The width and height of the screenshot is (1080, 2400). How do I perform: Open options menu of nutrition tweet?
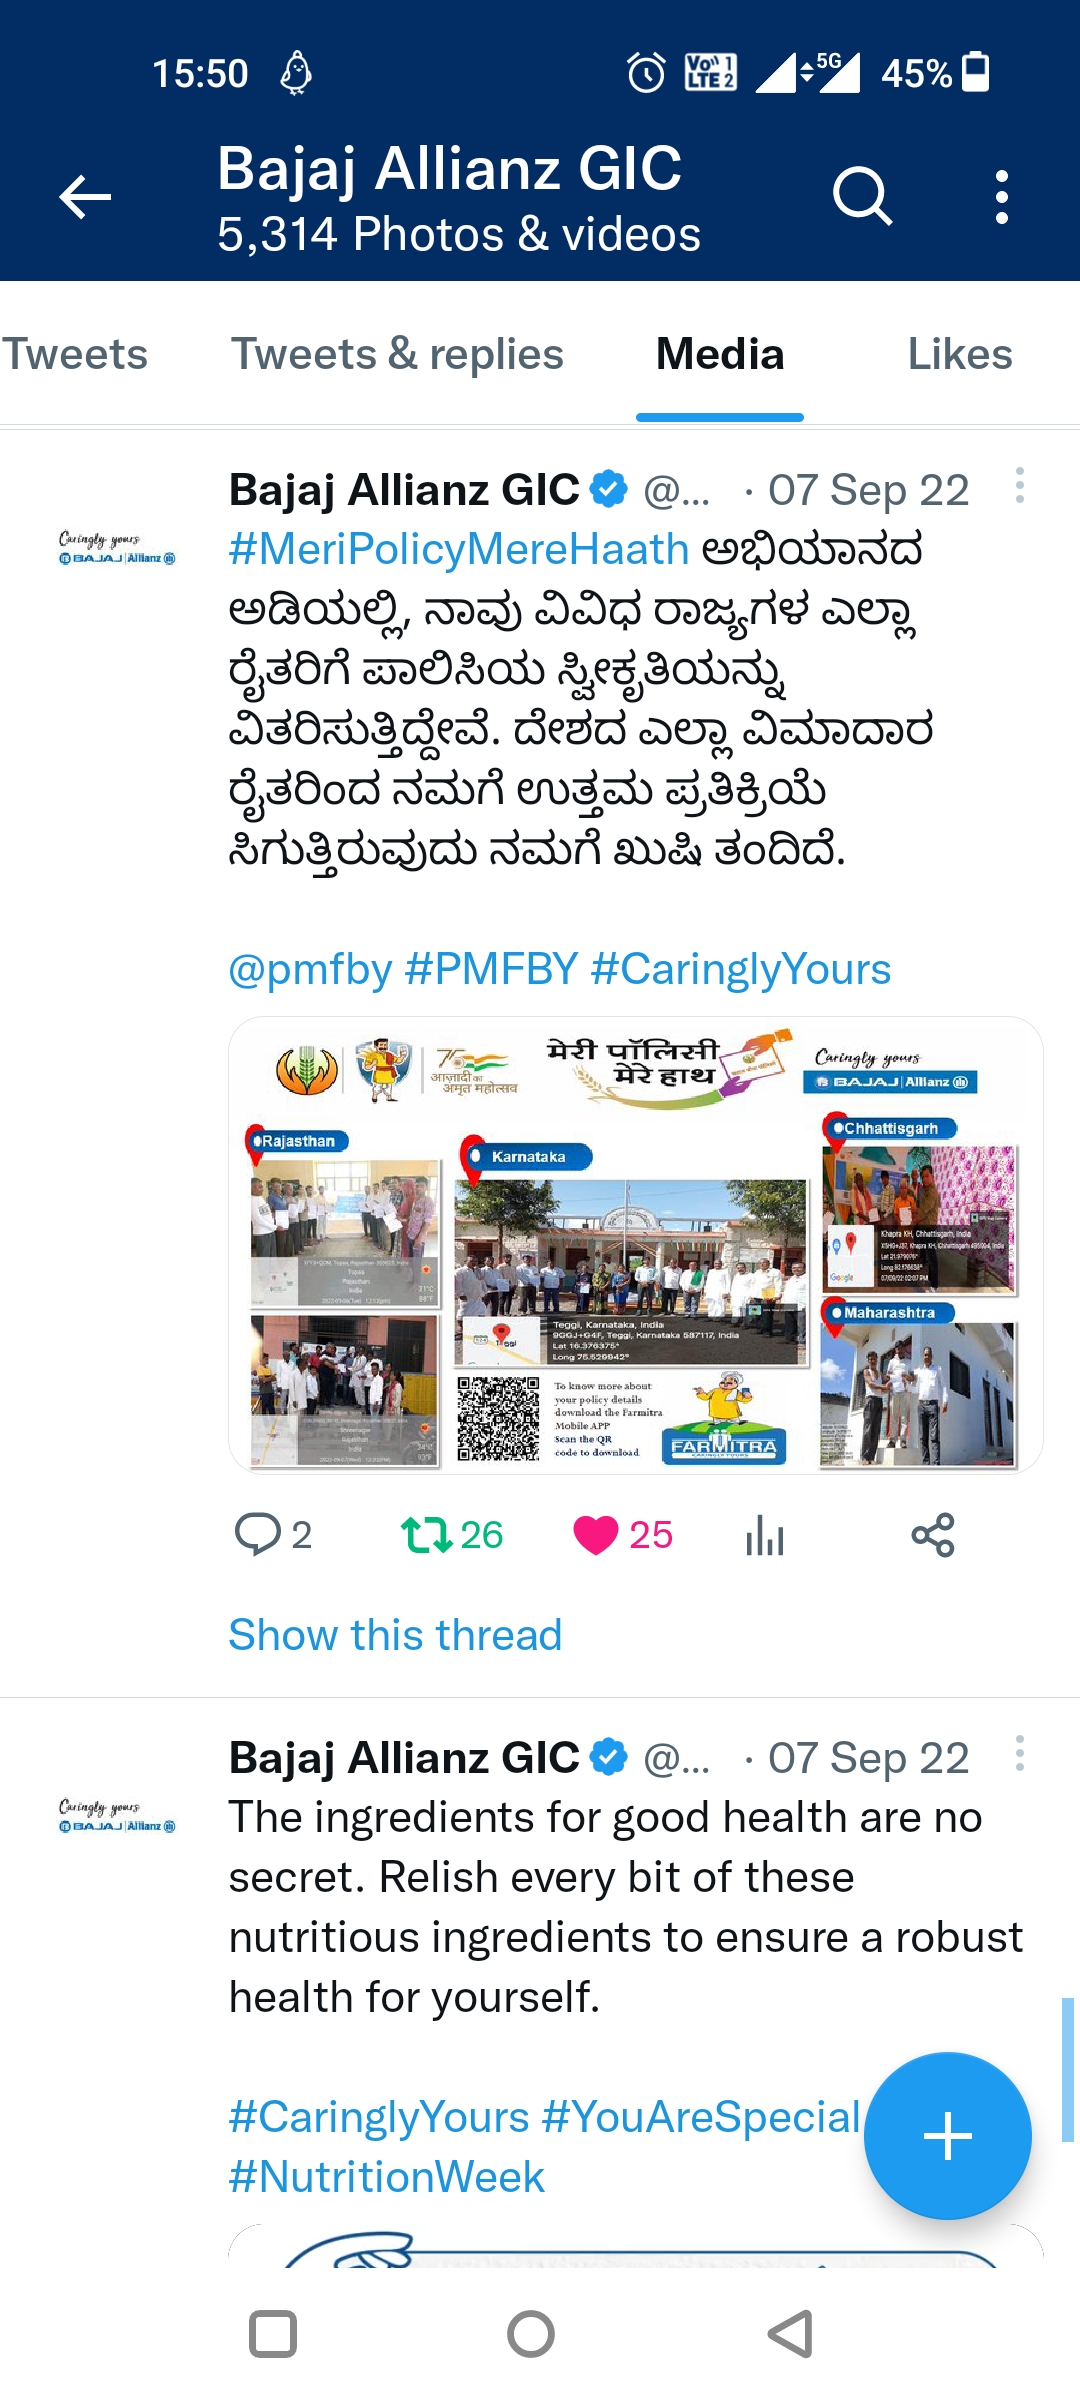click(x=1019, y=1754)
